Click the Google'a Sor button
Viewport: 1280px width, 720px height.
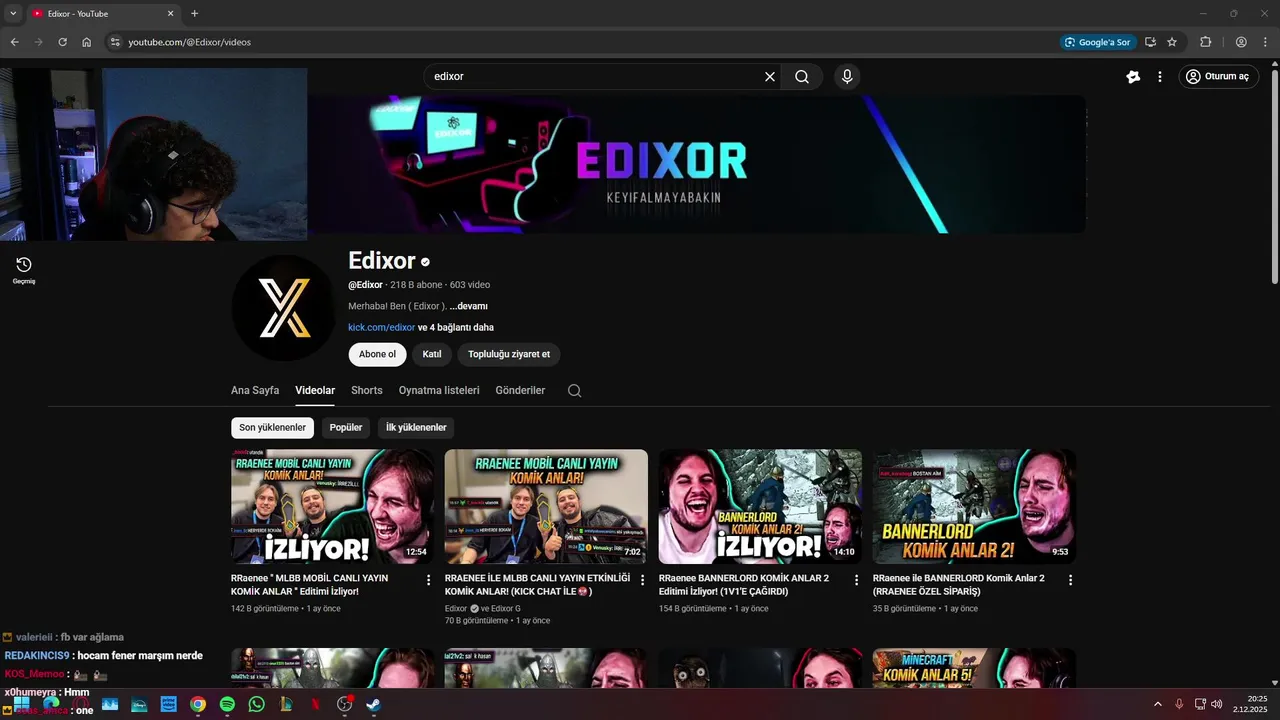(x=1098, y=42)
